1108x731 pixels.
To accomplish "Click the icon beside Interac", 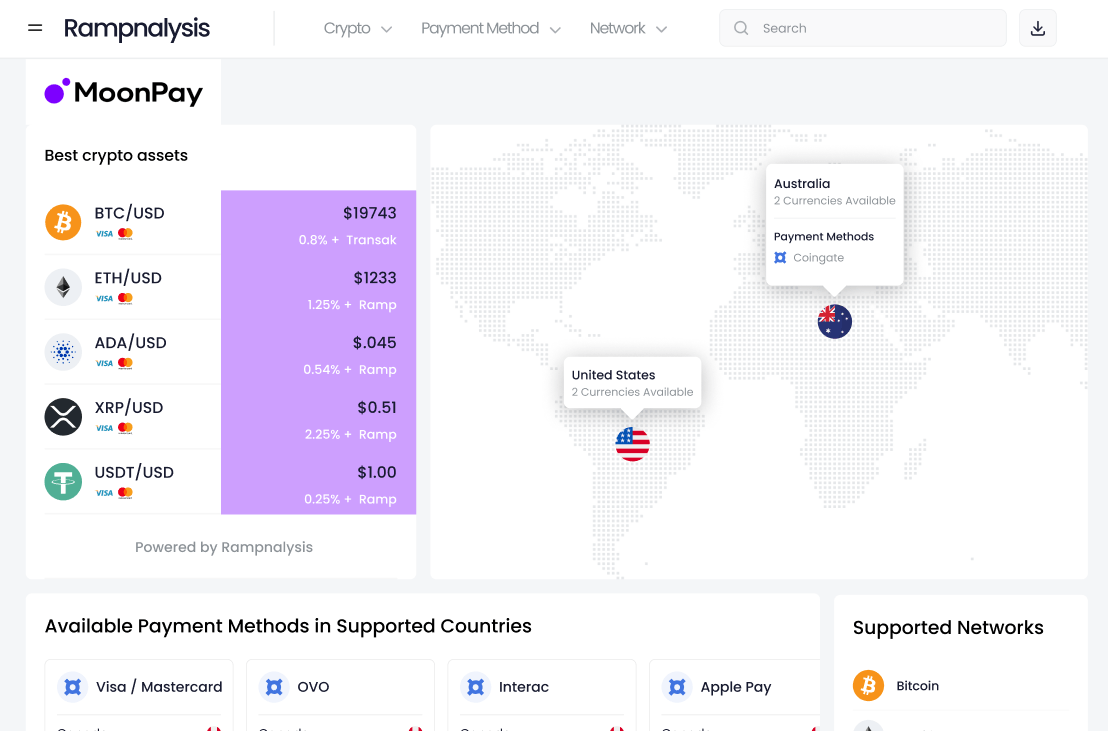I will [x=476, y=687].
